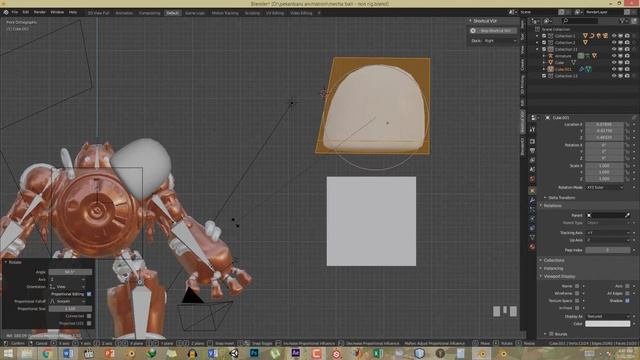Select the Armature object in the outliner

(563, 56)
